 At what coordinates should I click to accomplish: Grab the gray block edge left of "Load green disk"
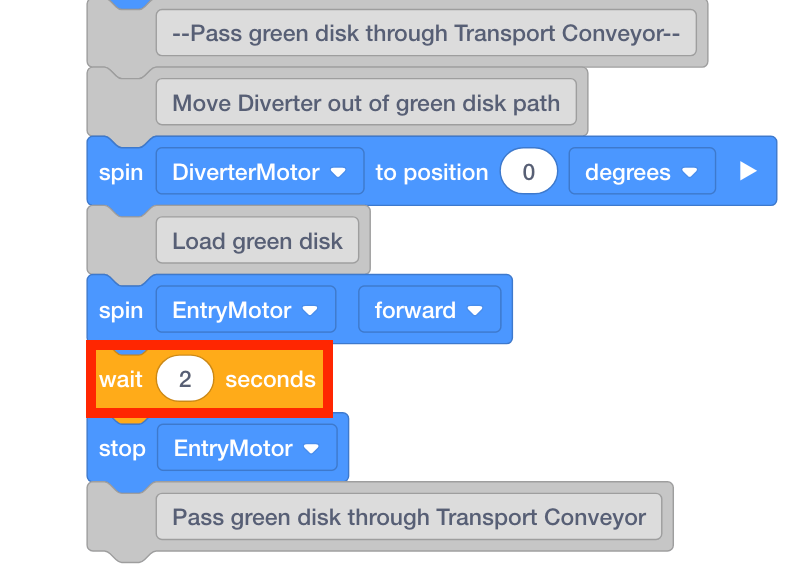point(120,241)
